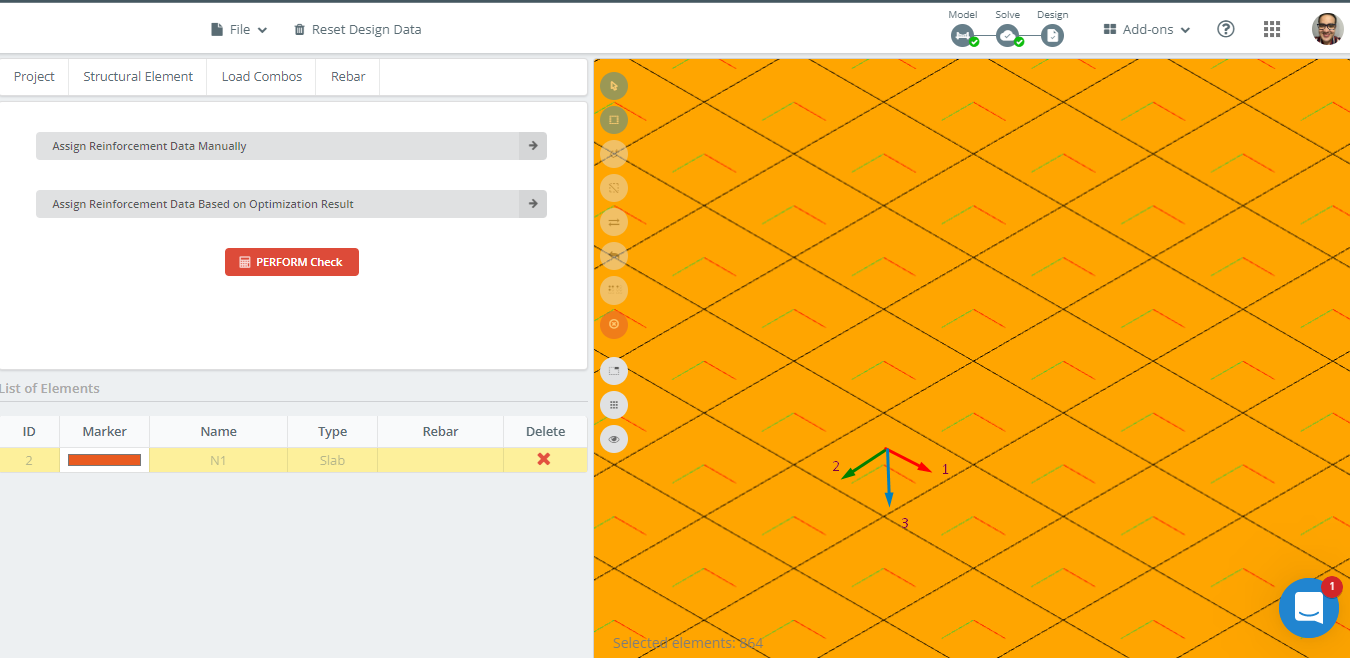Open the apps grid icon
Image resolution: width=1350 pixels, height=658 pixels.
click(x=1272, y=29)
